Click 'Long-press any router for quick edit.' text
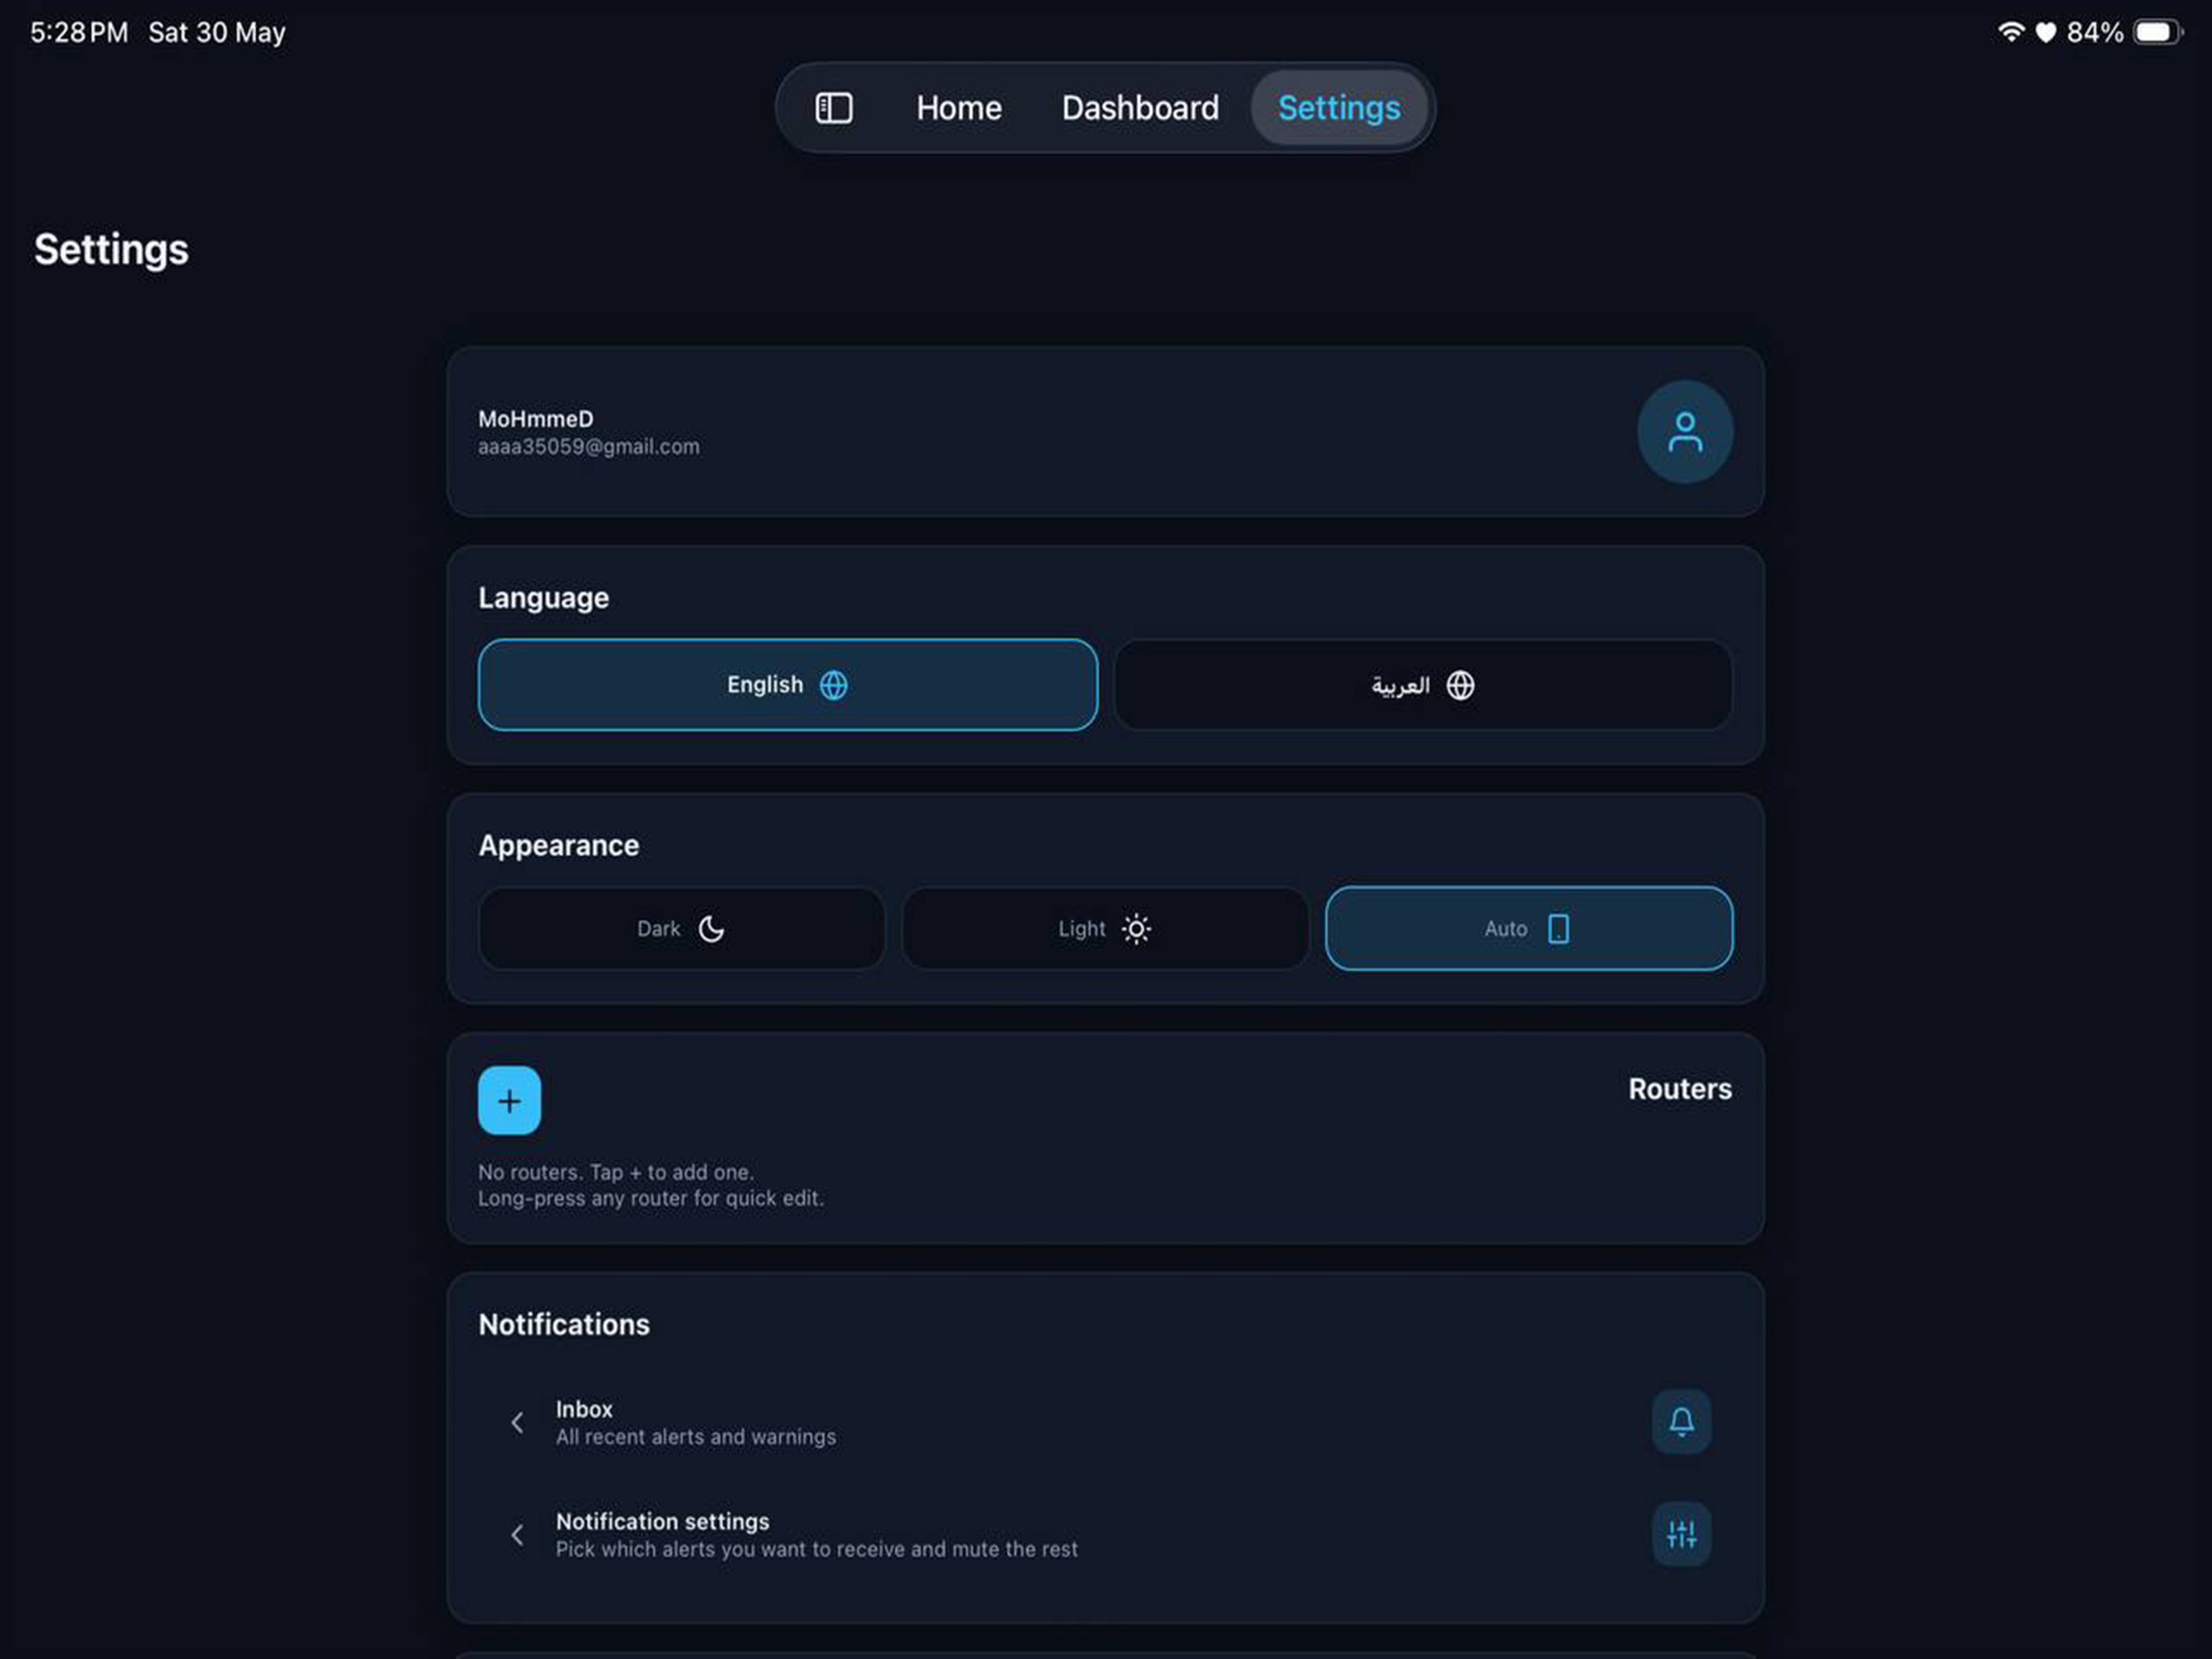The height and width of the screenshot is (1659, 2212). pos(651,1198)
